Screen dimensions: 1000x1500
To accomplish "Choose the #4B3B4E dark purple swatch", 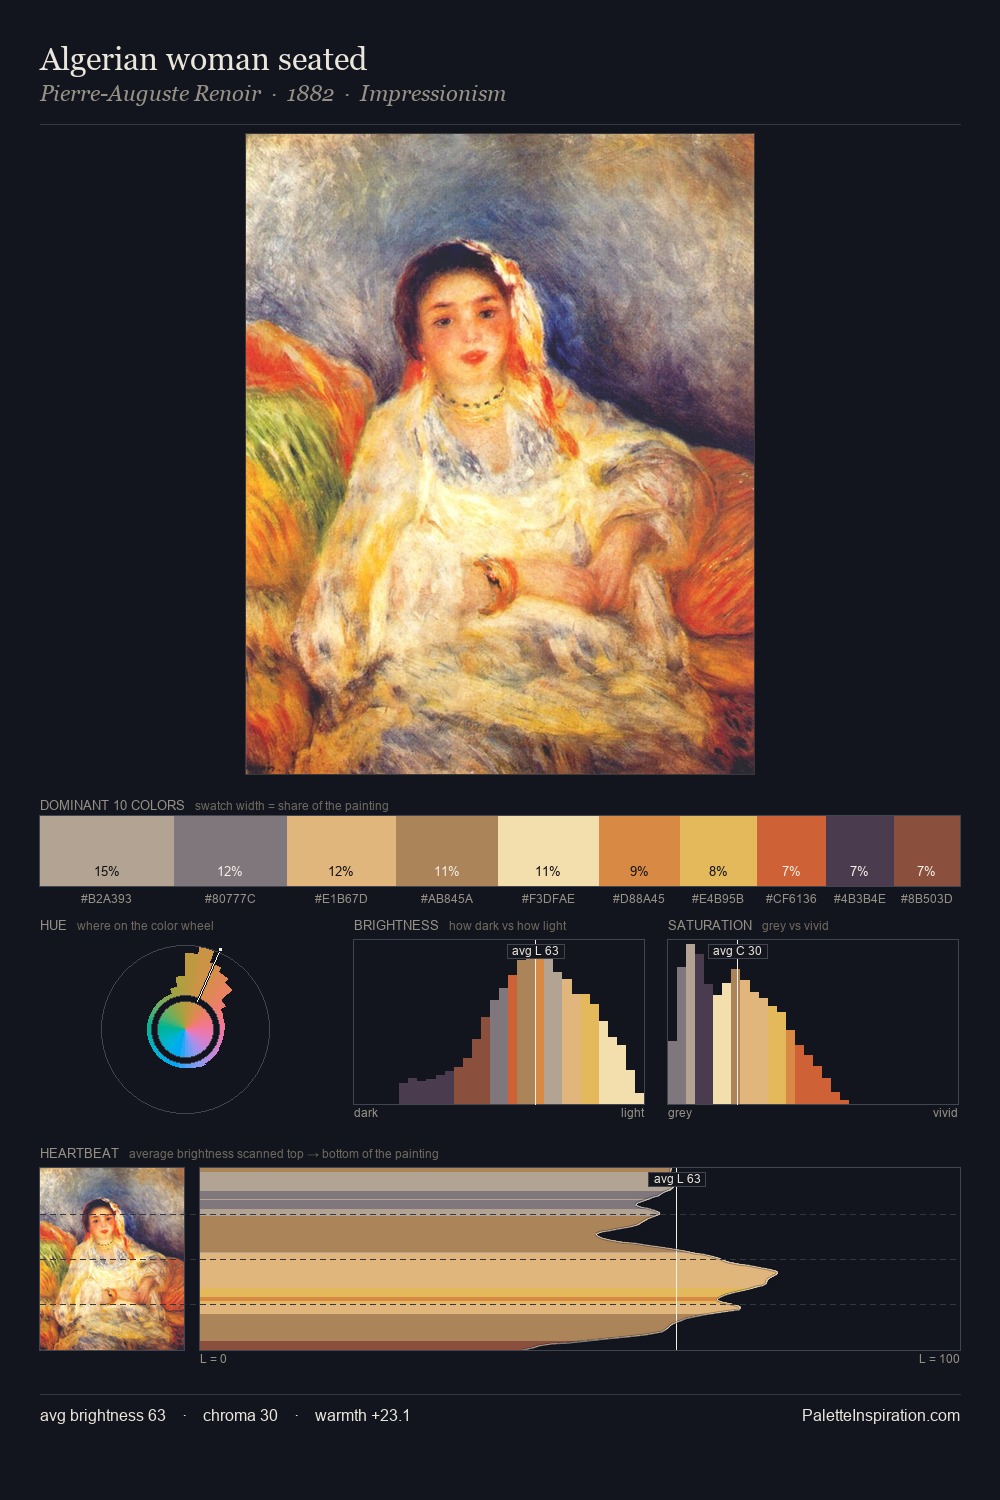I will [x=860, y=851].
